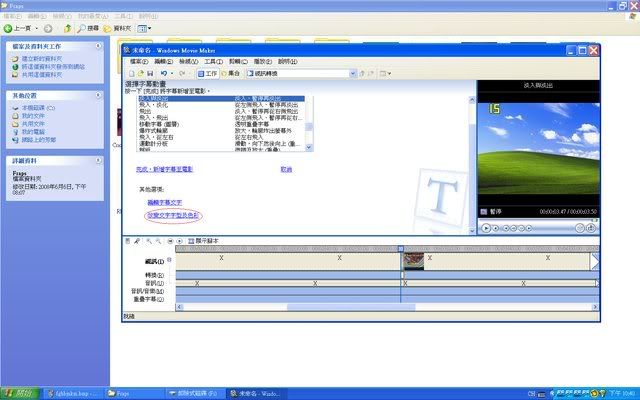Click the Up folder icon in Explorer toolbar
This screenshot has height=400, width=640.
click(x=60, y=28)
